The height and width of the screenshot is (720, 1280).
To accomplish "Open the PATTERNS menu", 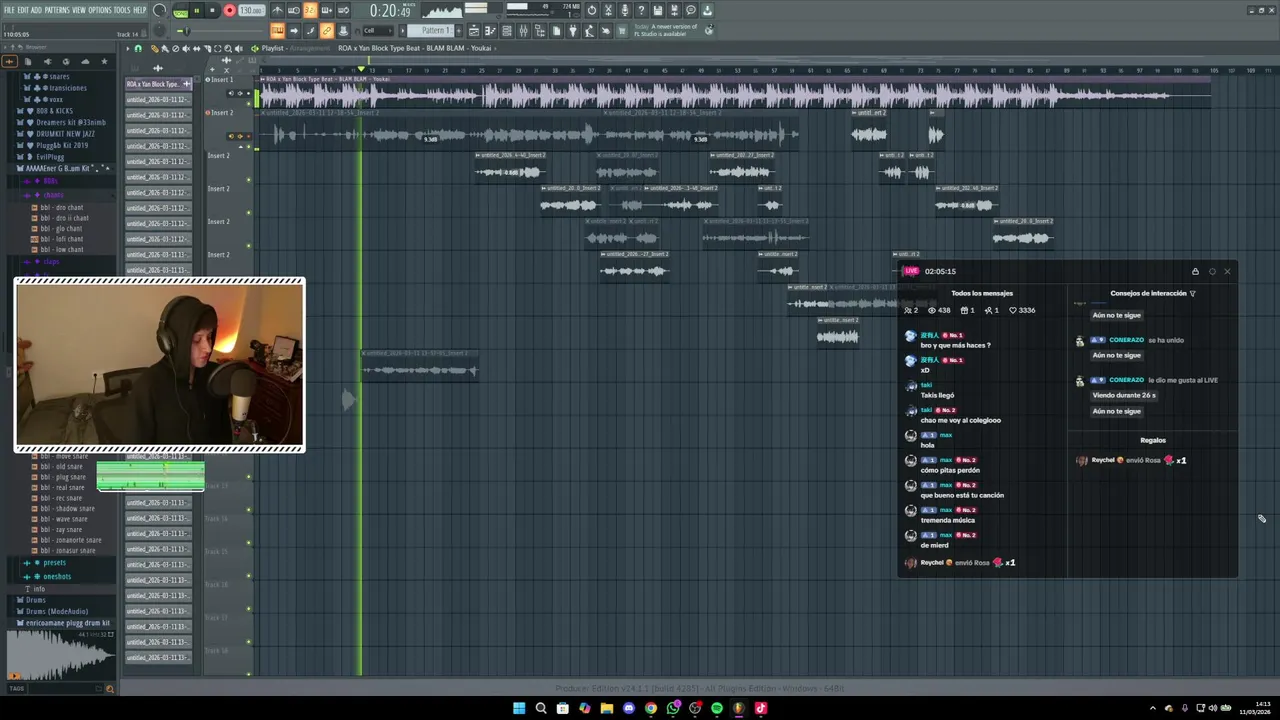I will click(57, 10).
